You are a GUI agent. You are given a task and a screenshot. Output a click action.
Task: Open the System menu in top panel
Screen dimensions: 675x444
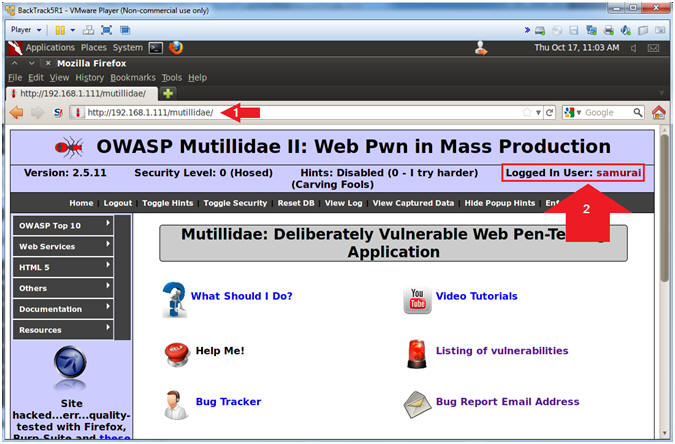coord(128,48)
